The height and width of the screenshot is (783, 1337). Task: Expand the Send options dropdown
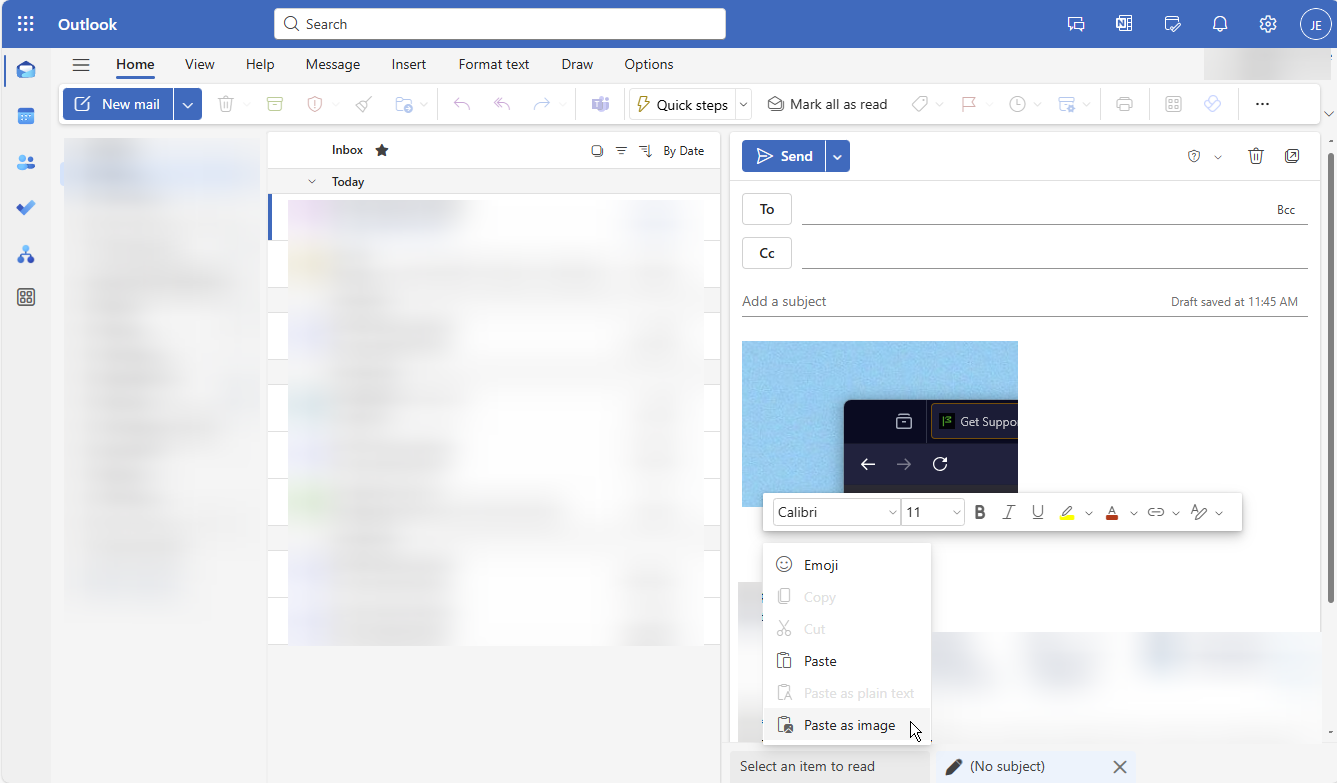click(838, 156)
